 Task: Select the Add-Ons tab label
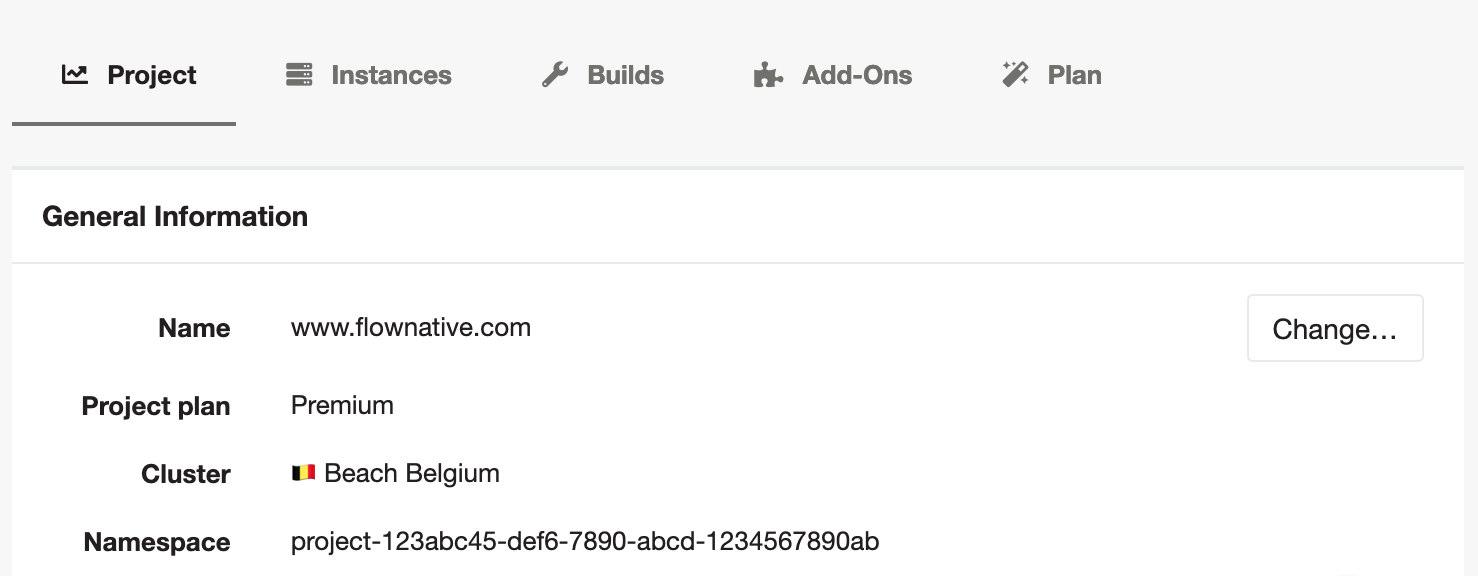coord(857,75)
